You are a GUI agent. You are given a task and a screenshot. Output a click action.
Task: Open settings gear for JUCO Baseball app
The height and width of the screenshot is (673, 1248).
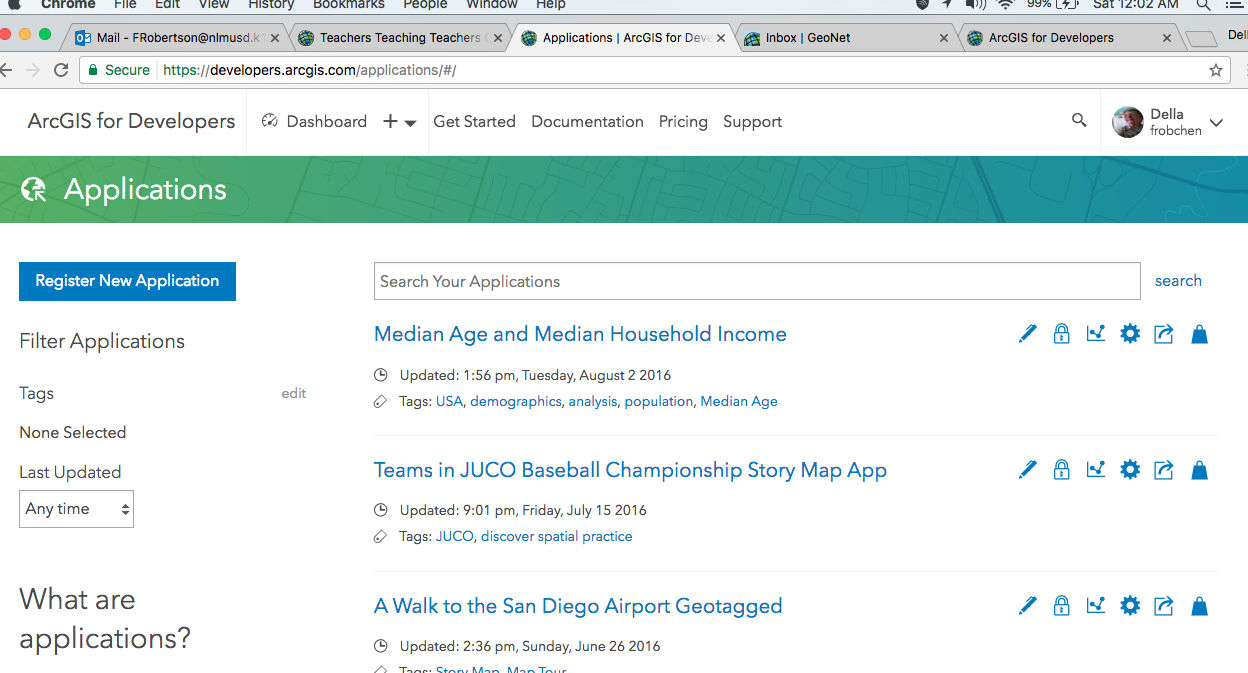pyautogui.click(x=1130, y=469)
